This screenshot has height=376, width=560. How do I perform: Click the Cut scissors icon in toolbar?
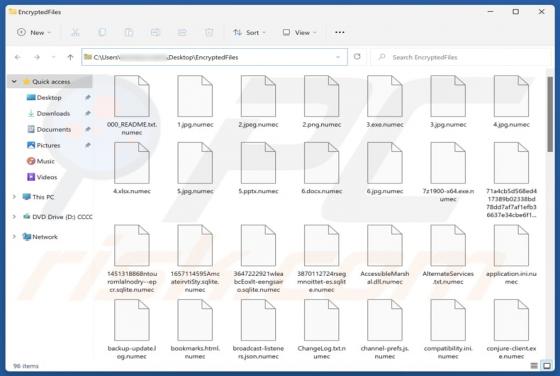75,32
